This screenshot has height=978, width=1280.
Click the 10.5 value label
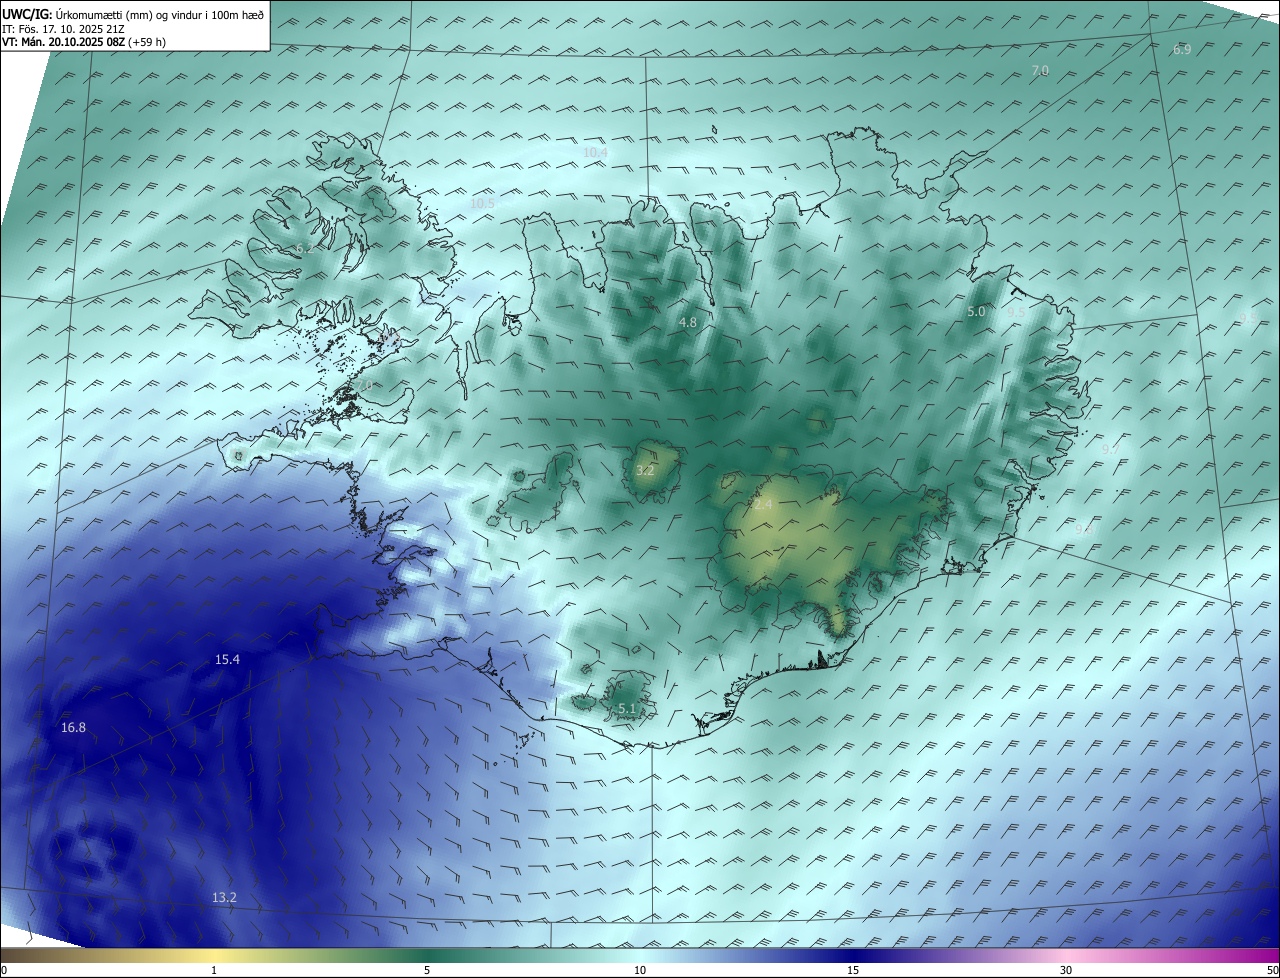point(482,203)
